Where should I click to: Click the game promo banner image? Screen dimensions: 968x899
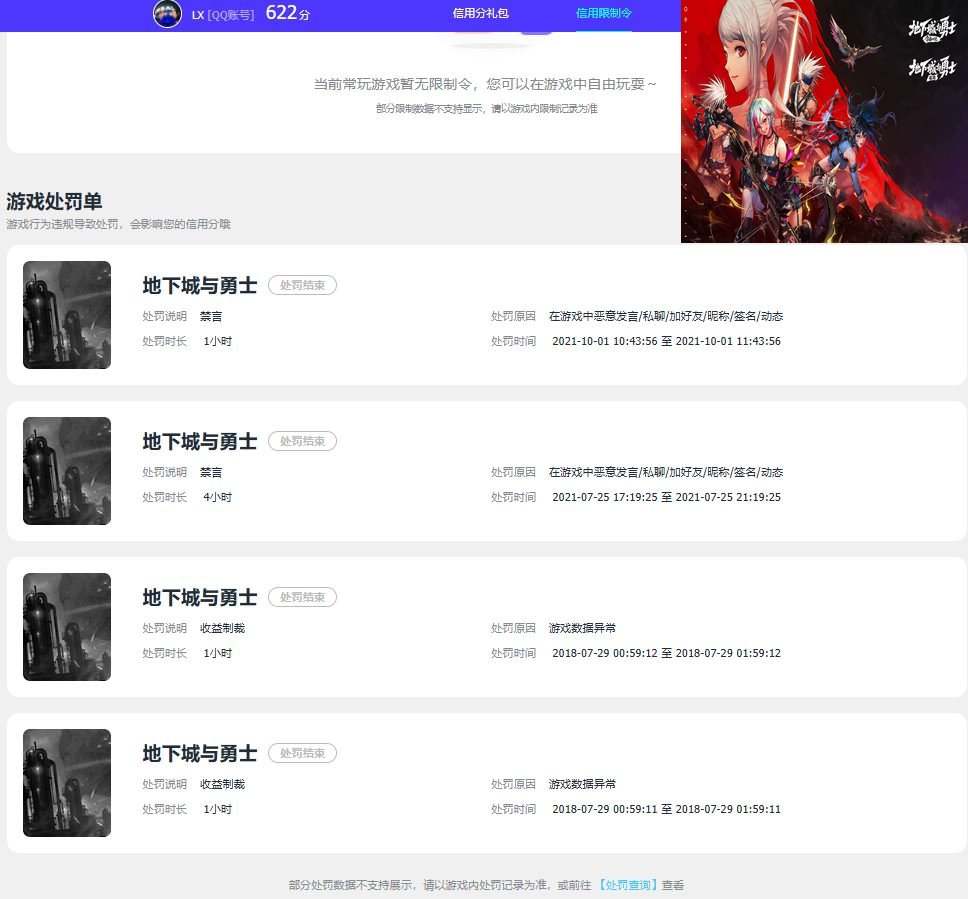pos(824,121)
